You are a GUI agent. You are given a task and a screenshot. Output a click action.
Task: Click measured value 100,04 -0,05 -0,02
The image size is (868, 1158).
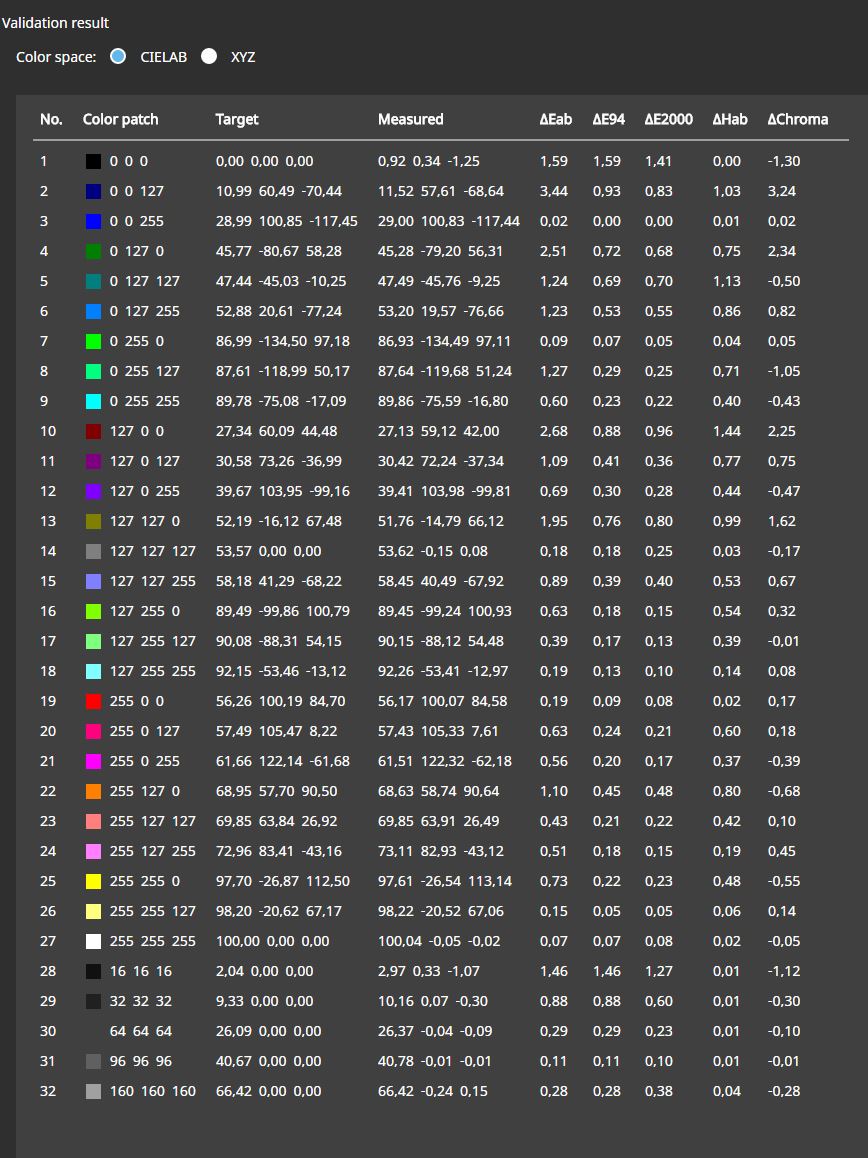click(x=439, y=941)
